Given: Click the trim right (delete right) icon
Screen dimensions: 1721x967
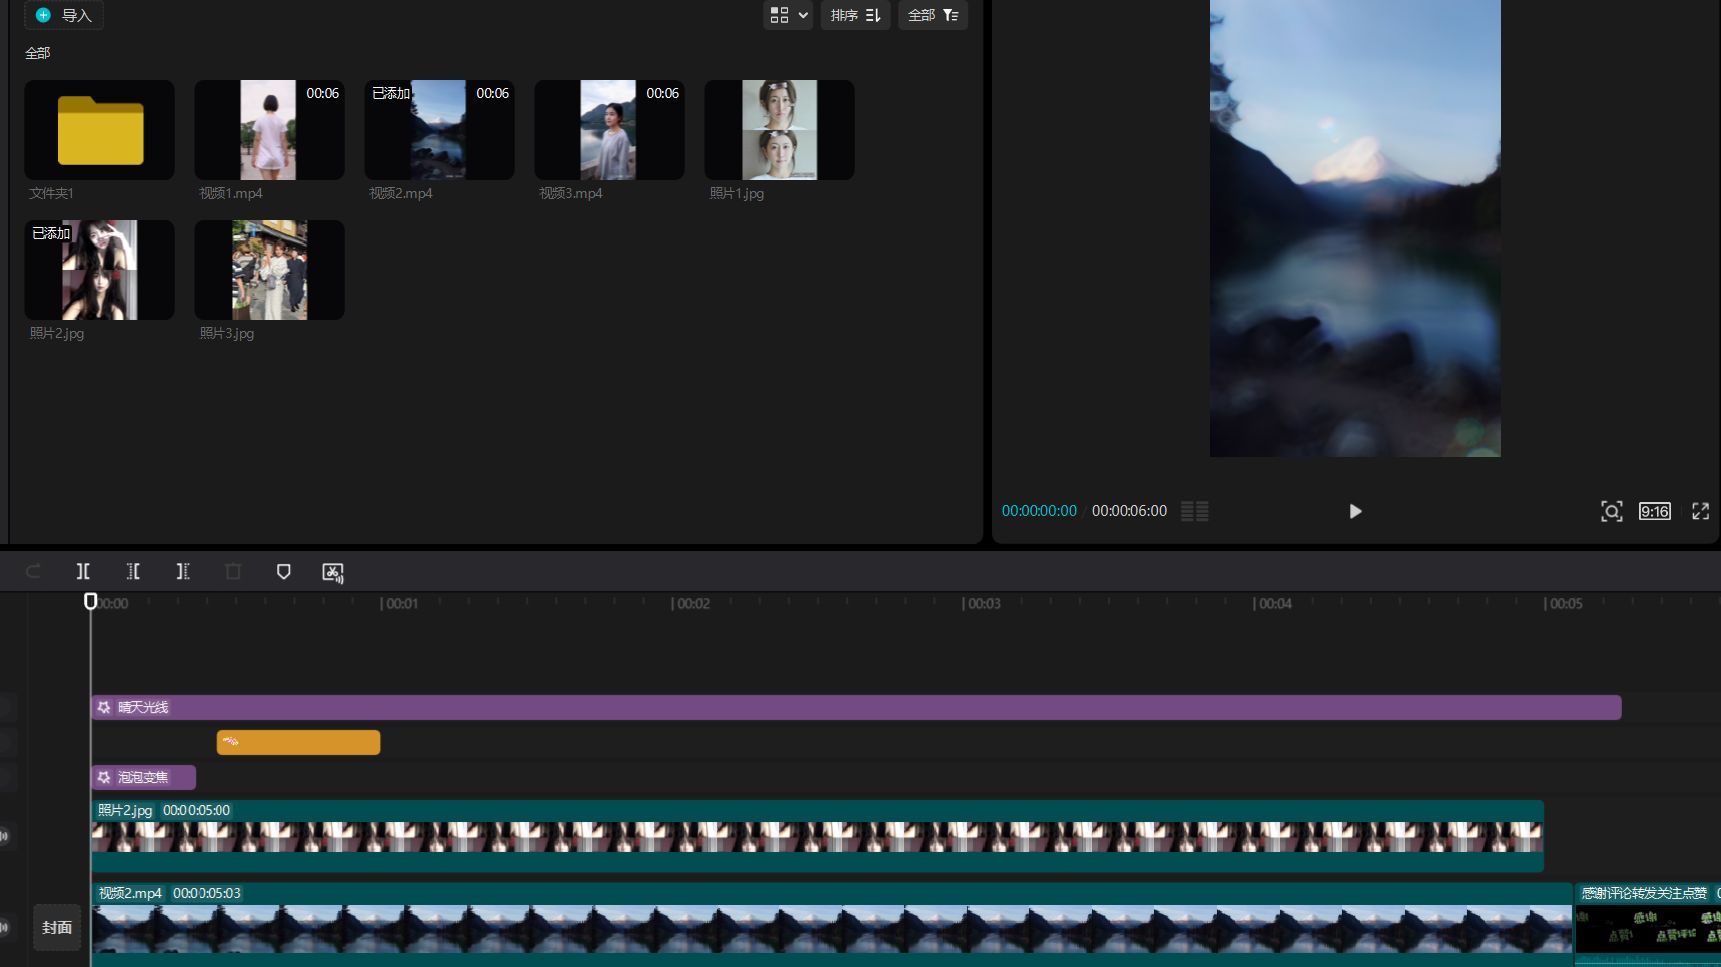Looking at the screenshot, I should click(183, 571).
